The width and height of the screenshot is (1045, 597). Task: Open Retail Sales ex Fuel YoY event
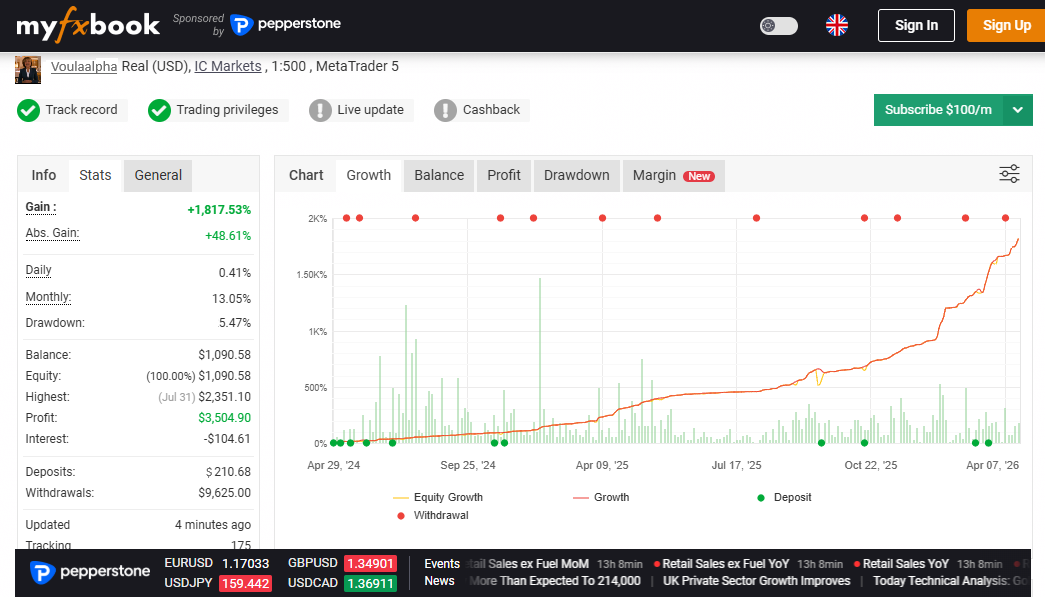tap(725, 564)
